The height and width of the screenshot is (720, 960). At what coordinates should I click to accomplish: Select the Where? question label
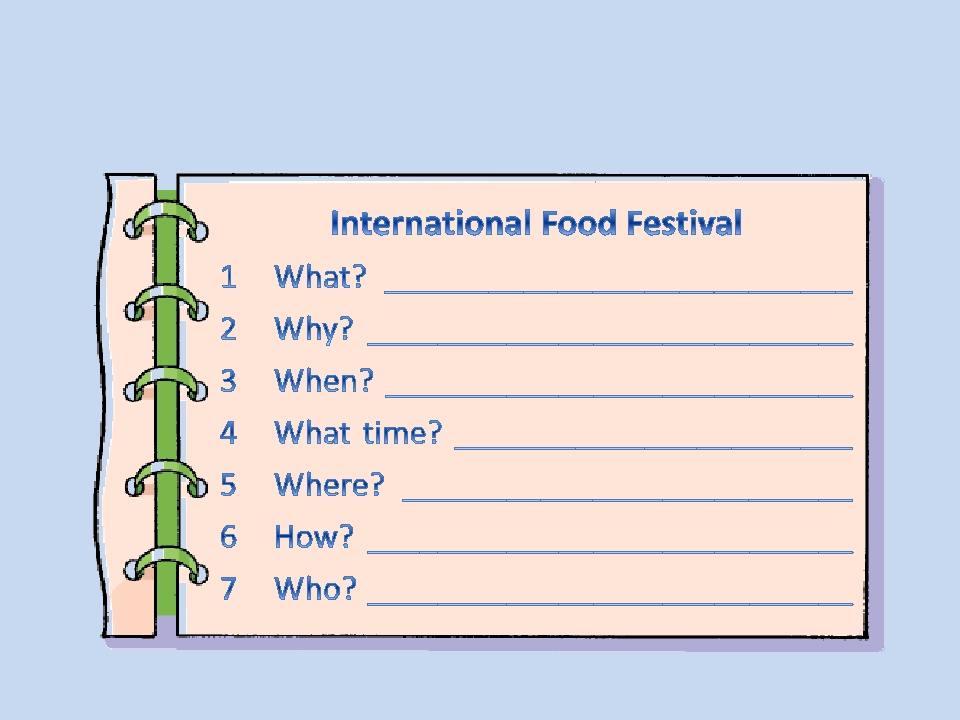329,485
